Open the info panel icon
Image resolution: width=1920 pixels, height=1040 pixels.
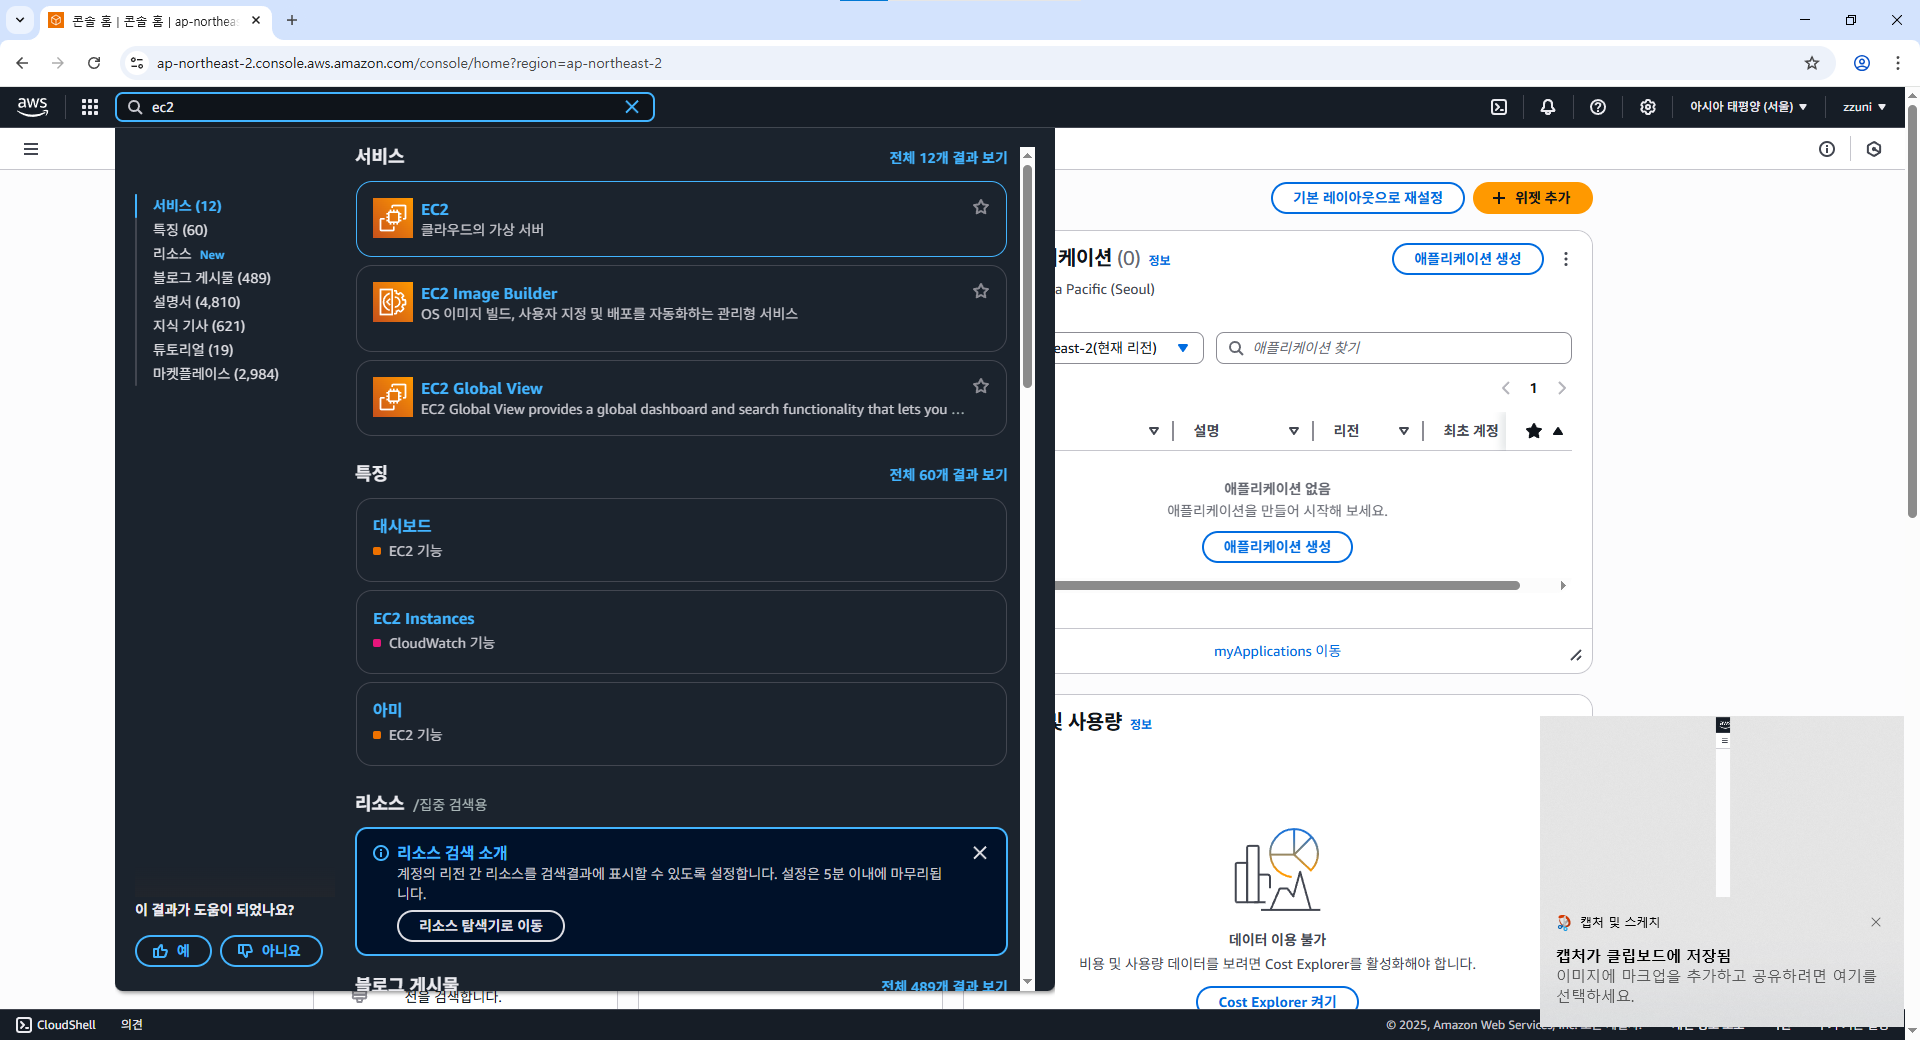pos(1827,149)
